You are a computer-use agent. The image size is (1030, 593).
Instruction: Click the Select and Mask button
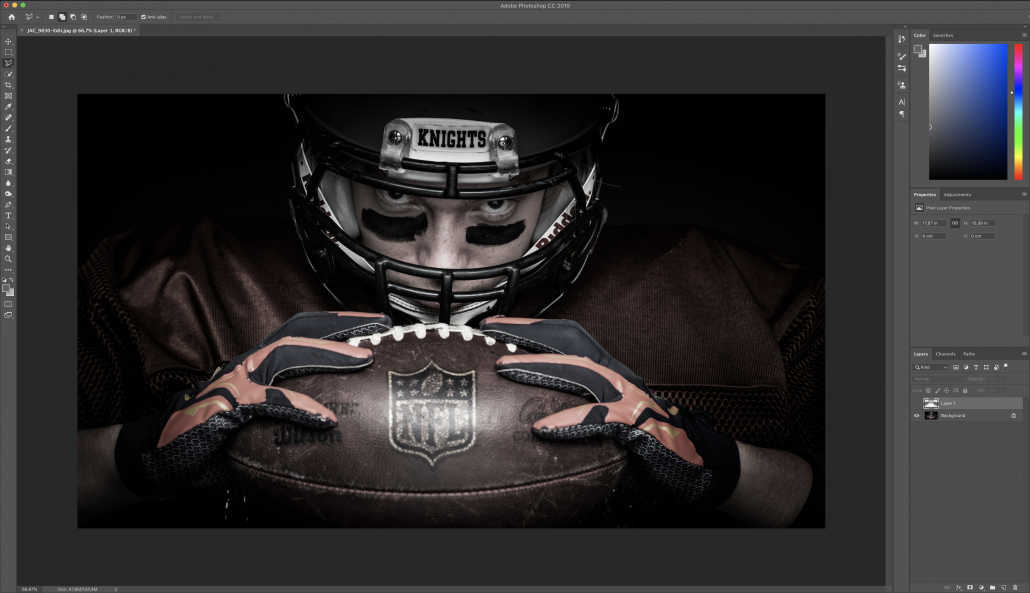[197, 17]
